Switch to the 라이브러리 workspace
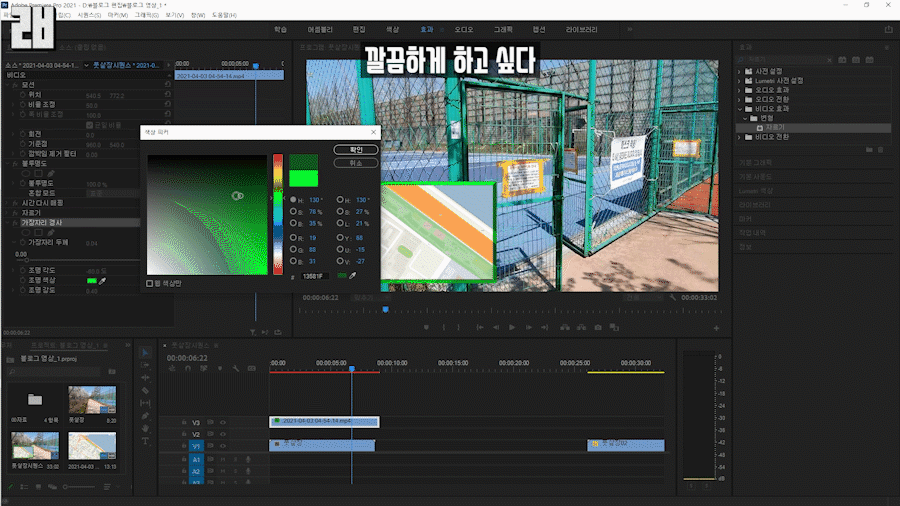 [581, 29]
